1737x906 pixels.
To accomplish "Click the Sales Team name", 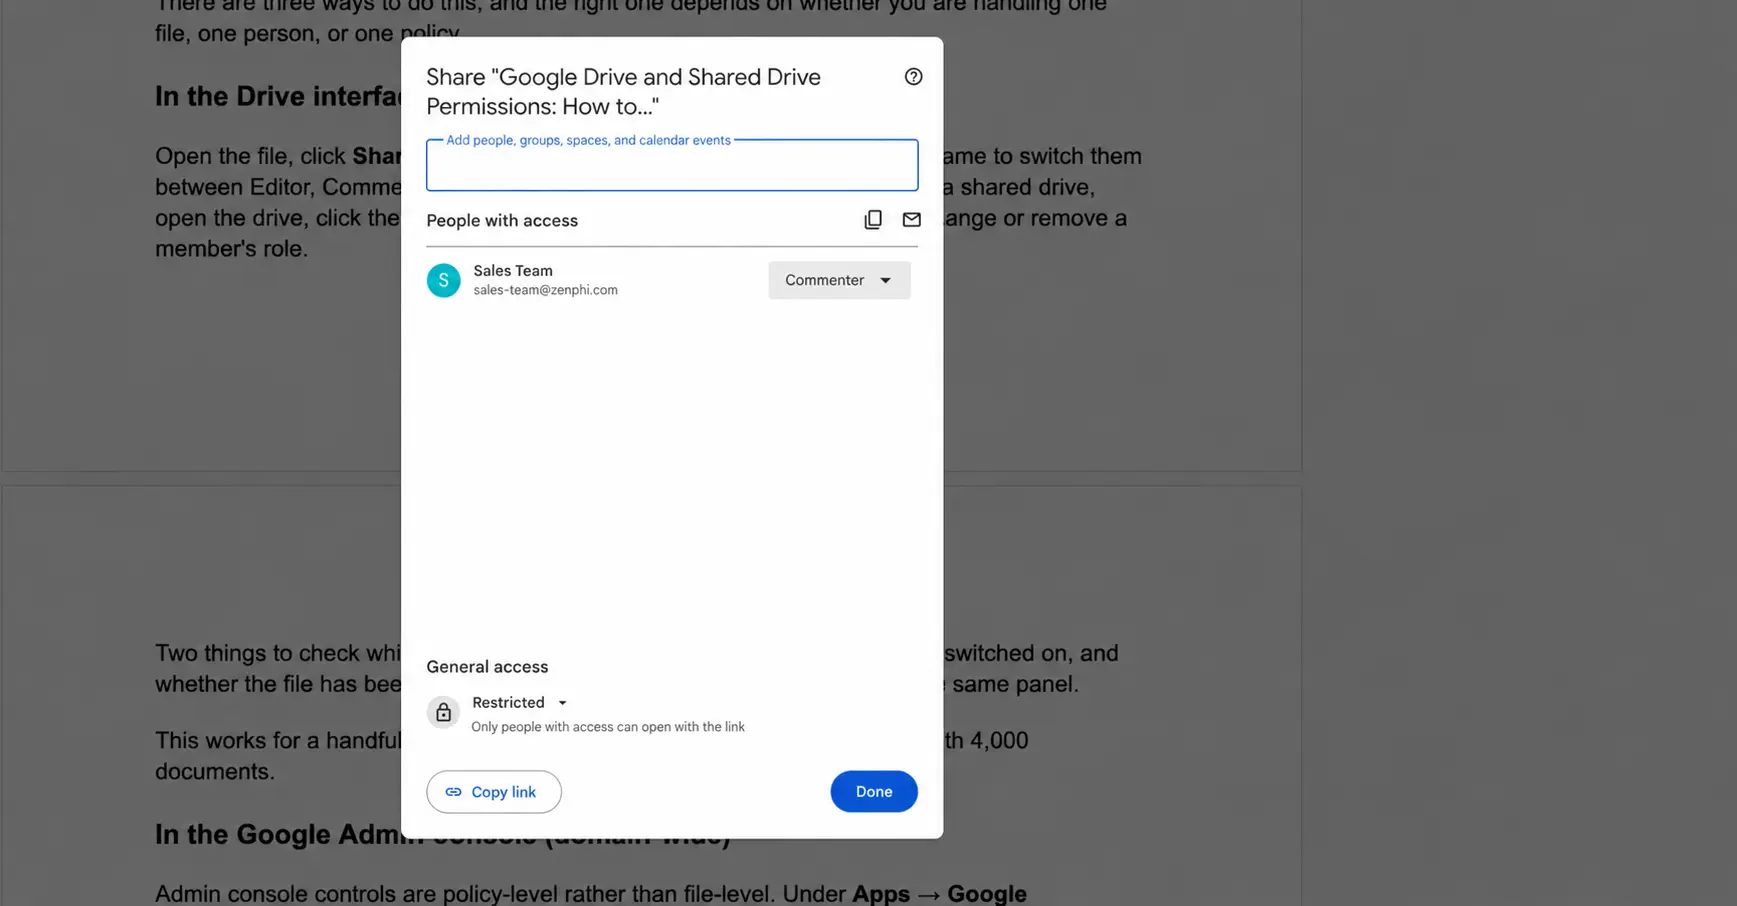I will point(513,271).
